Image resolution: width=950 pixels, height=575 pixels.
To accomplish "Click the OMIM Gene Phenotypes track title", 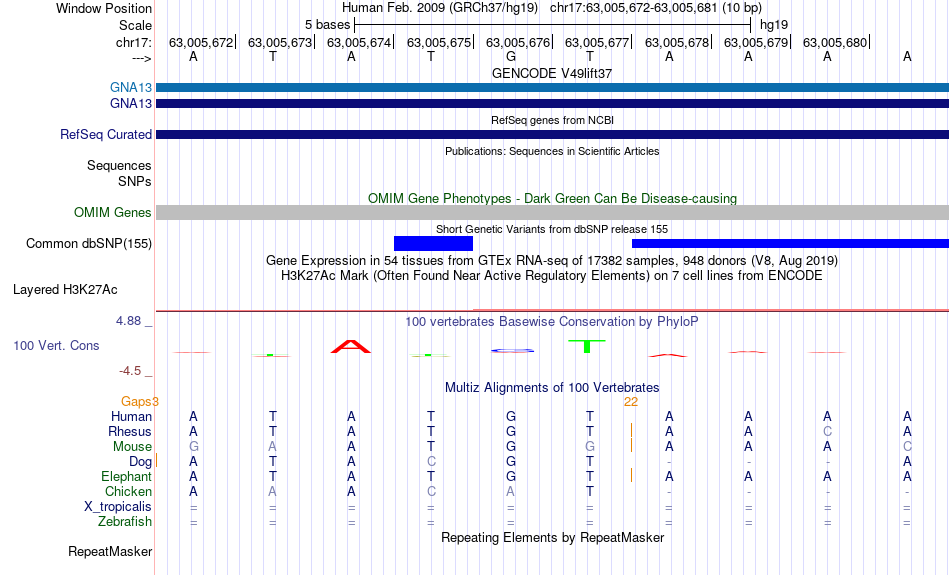I will coord(552,199).
